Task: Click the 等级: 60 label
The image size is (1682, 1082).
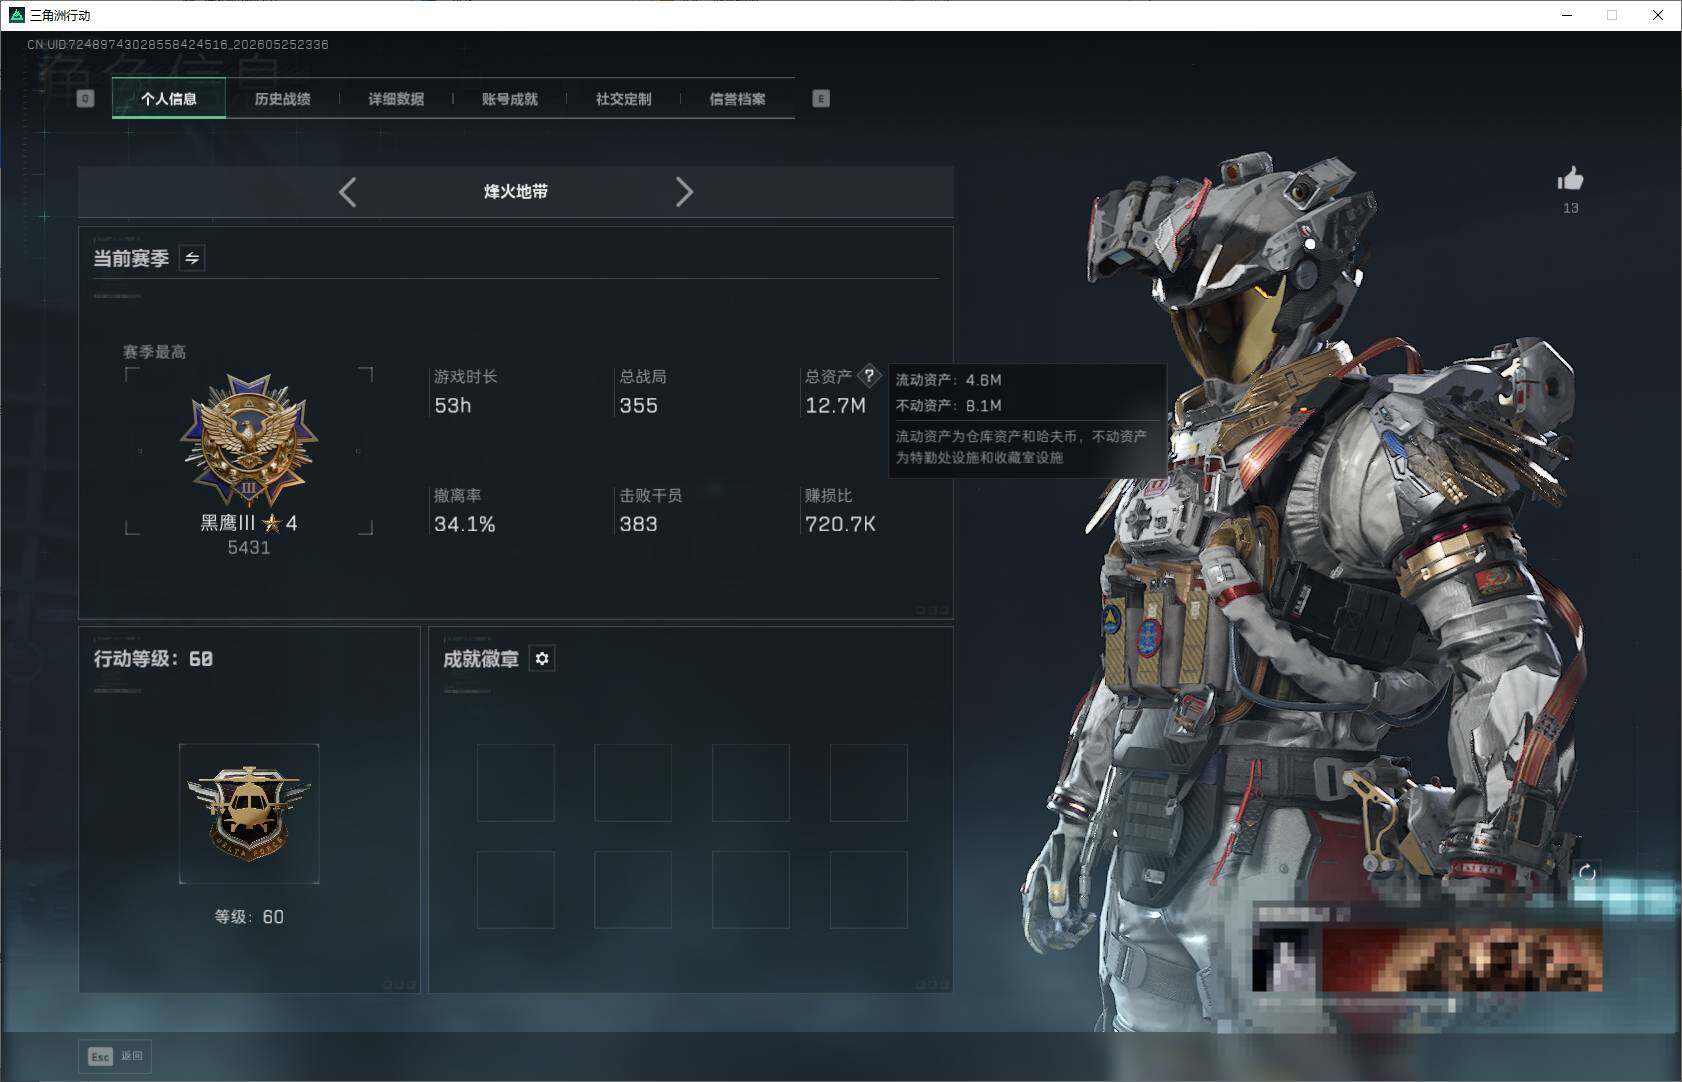Action: tap(249, 917)
